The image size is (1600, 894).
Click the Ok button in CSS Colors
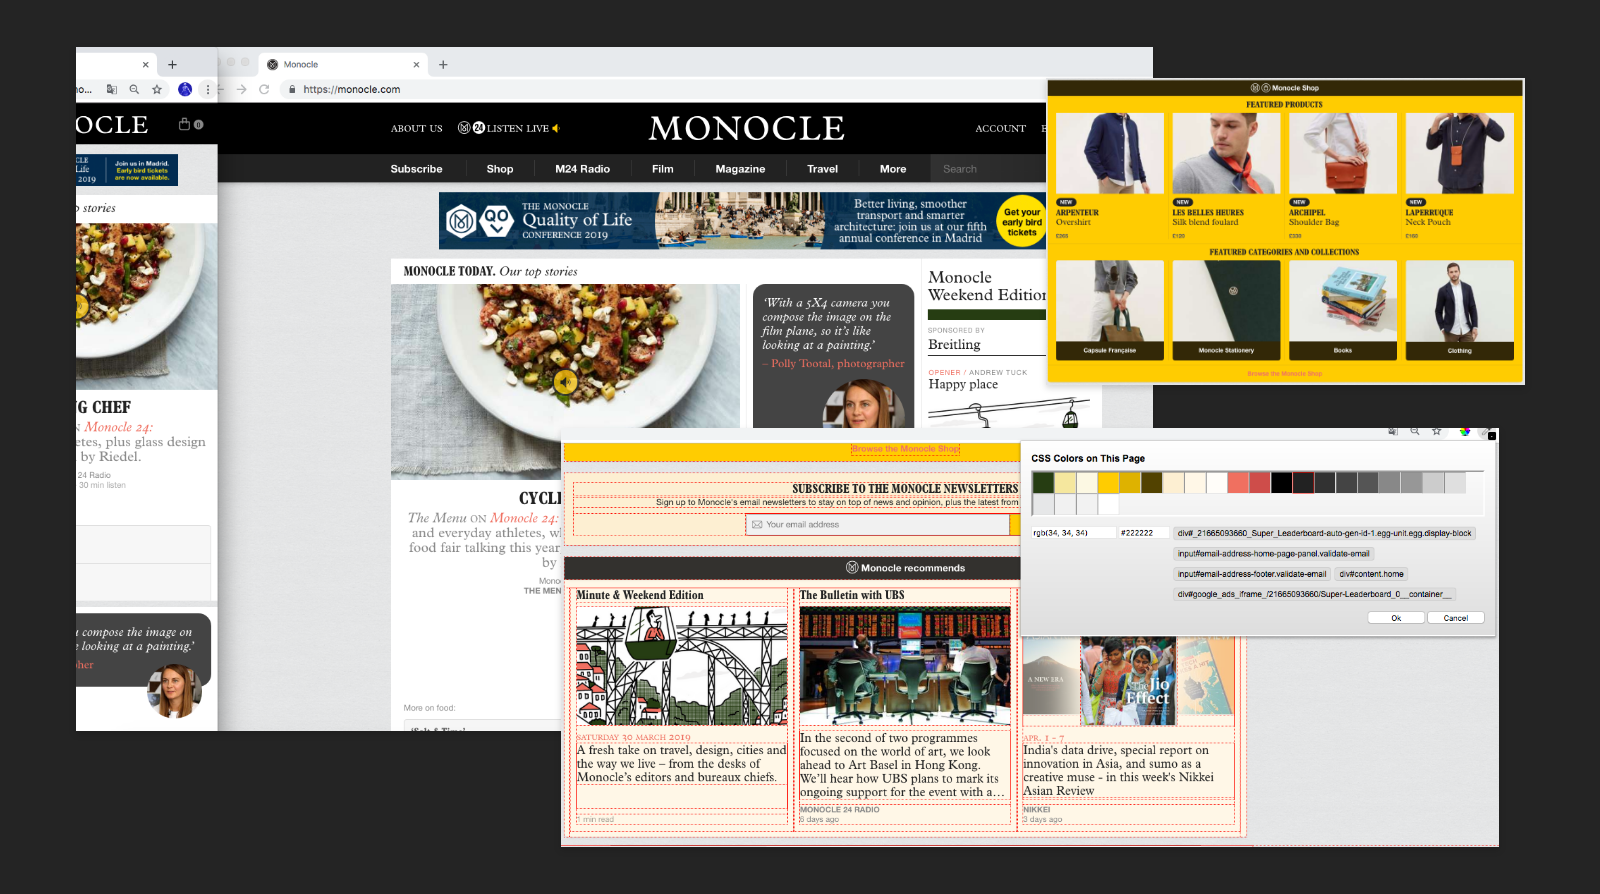point(1396,618)
